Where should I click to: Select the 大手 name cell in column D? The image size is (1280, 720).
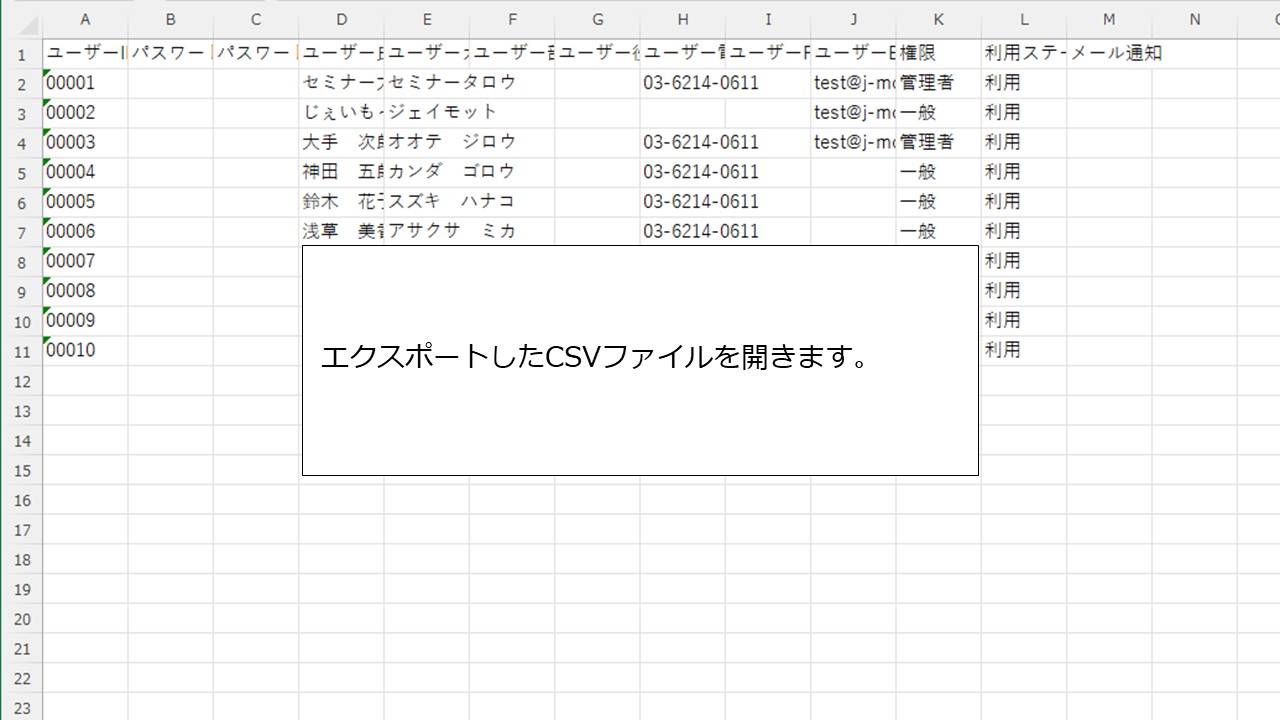pos(342,142)
